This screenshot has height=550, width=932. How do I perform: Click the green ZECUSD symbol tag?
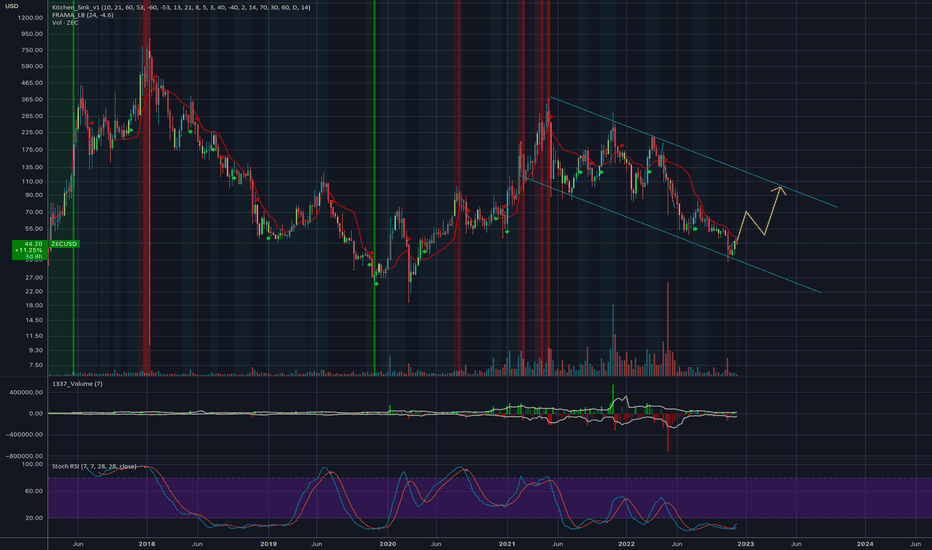click(x=64, y=244)
